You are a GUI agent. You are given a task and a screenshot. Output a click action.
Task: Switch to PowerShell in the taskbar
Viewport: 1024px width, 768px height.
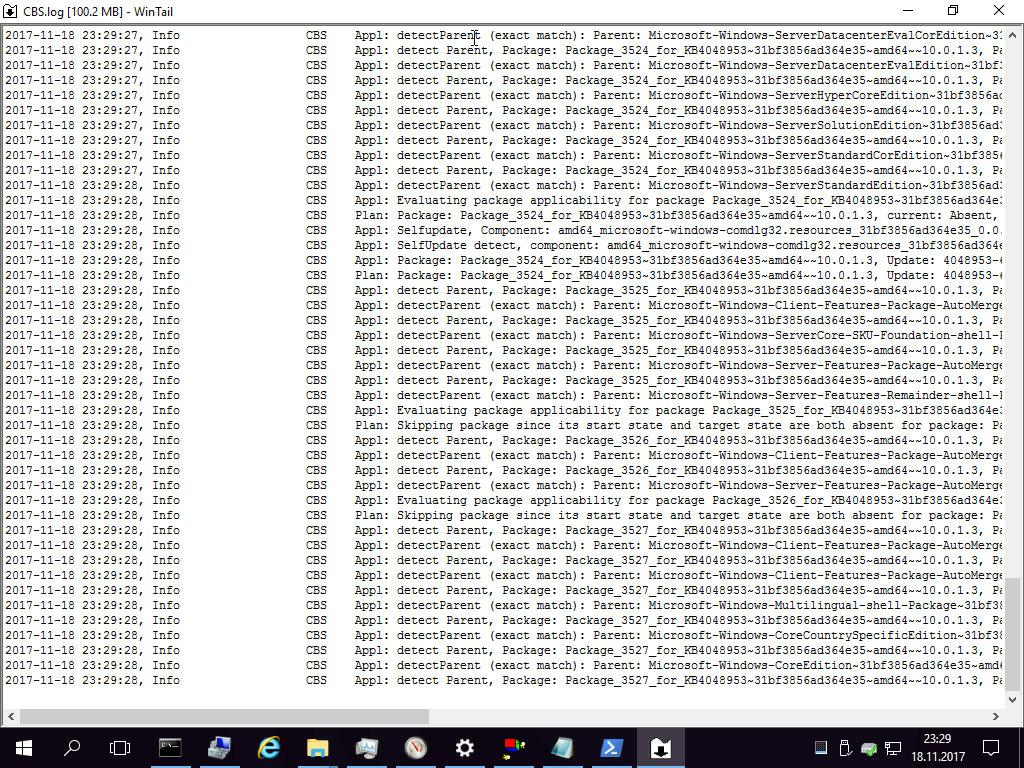[x=611, y=747]
